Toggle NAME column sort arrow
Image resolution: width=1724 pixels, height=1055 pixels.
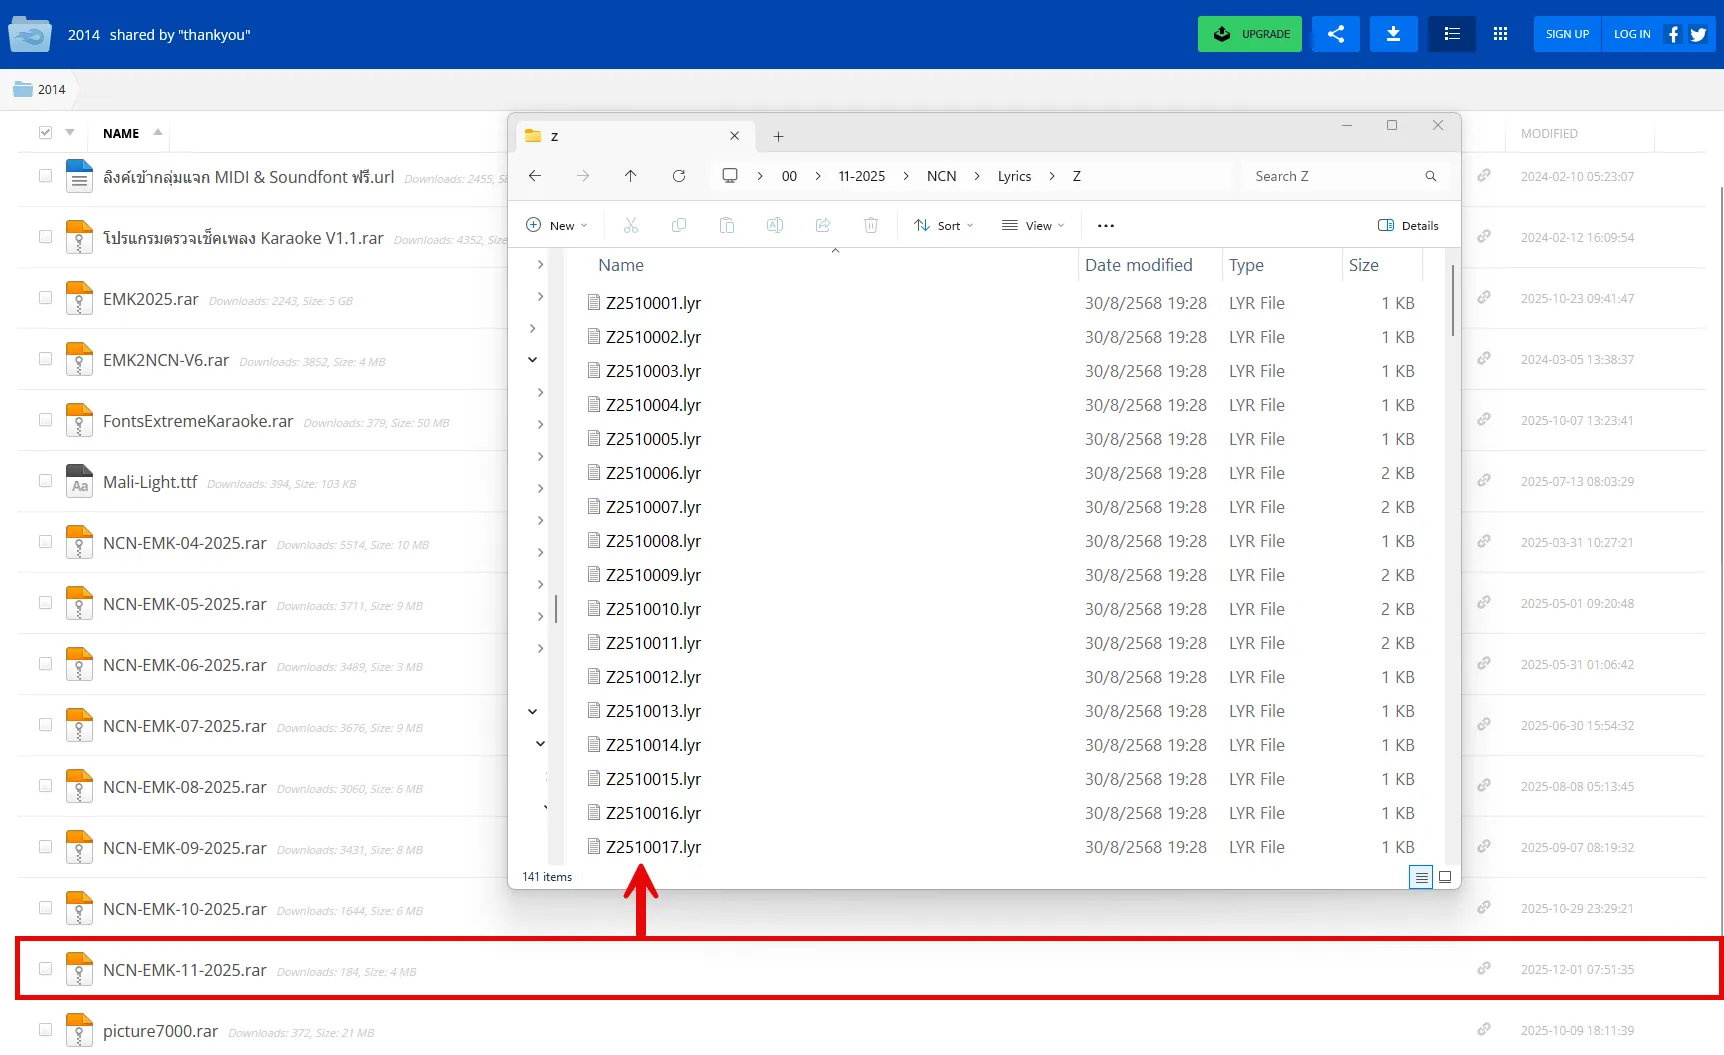158,132
